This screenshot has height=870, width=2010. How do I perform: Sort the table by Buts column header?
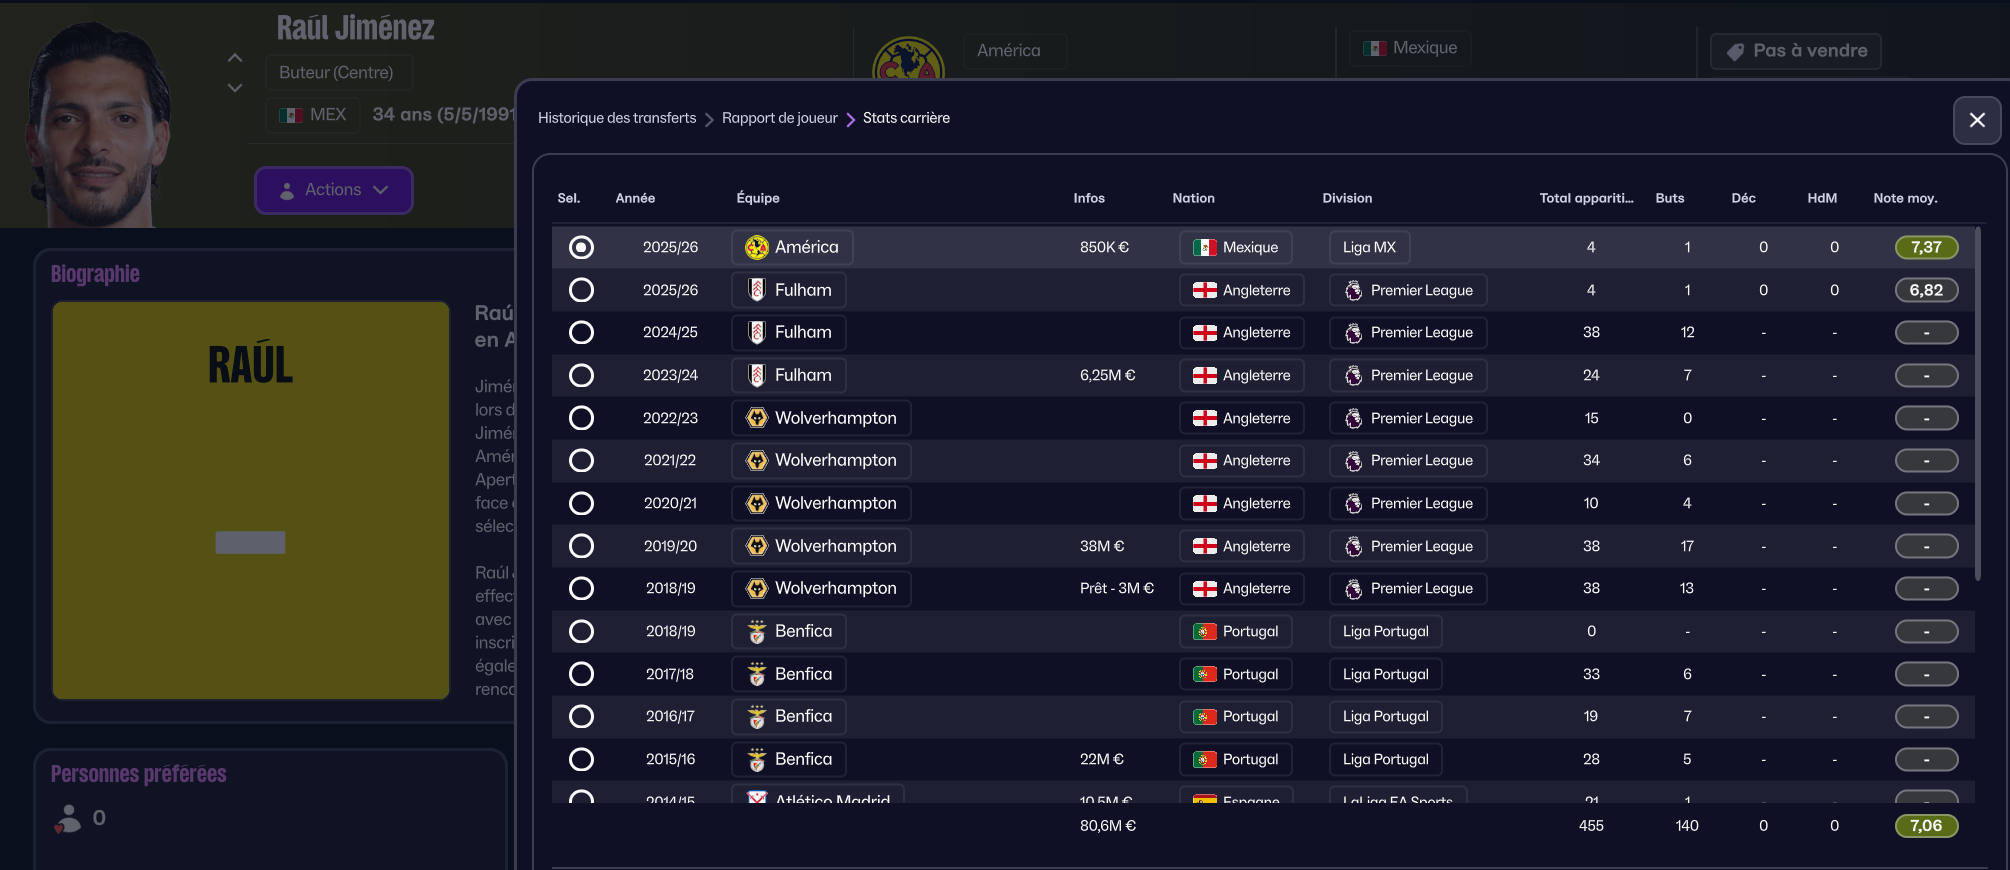pos(1669,198)
